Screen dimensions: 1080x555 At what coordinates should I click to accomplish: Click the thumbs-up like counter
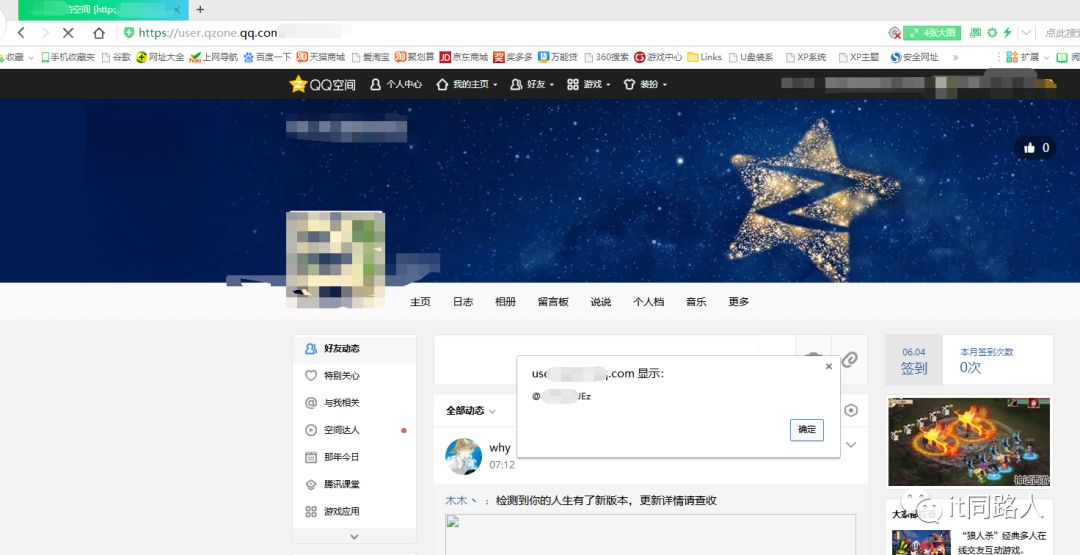[1035, 147]
